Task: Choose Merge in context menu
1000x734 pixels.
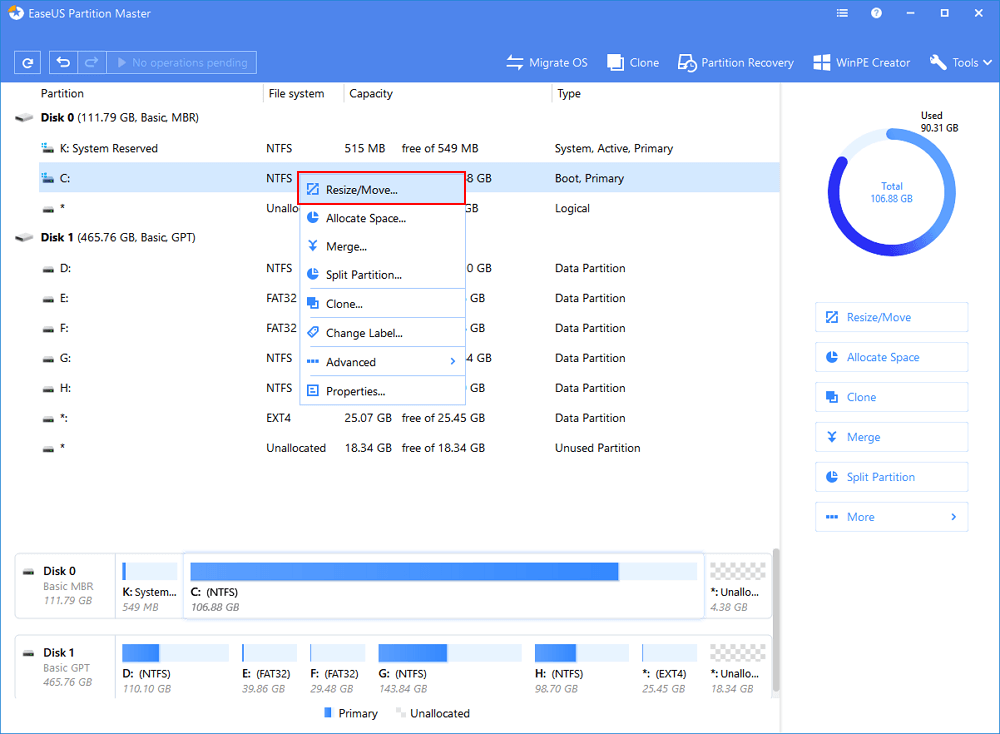Action: [x=382, y=246]
